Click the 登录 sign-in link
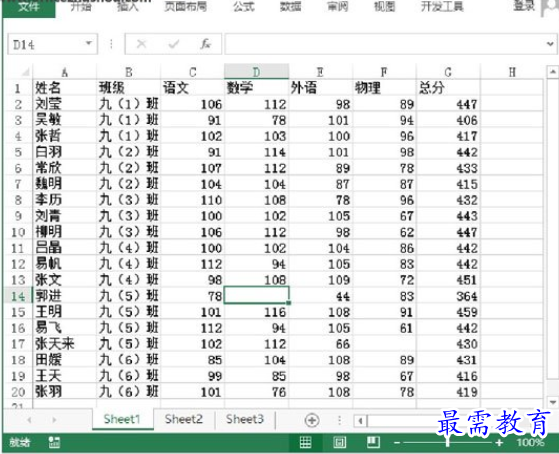This screenshot has height=454, width=559. point(524,6)
